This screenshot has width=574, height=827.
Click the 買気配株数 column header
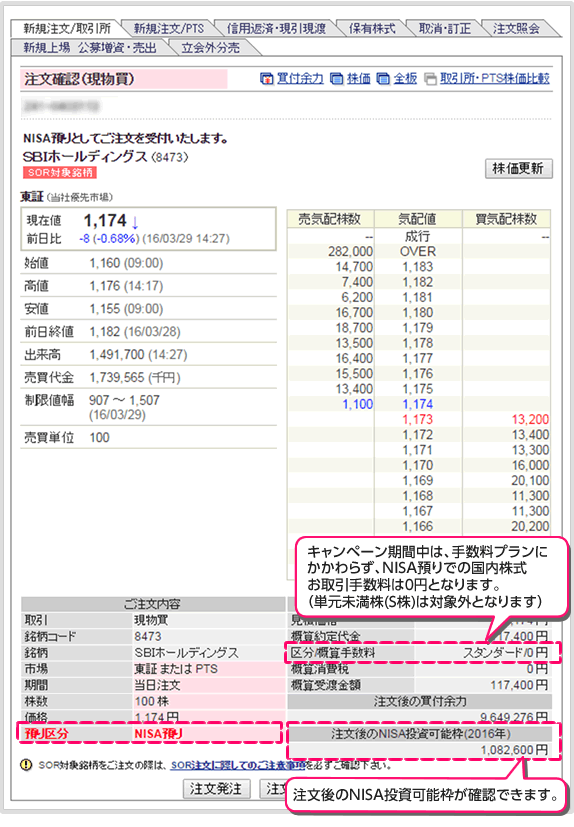point(506,219)
